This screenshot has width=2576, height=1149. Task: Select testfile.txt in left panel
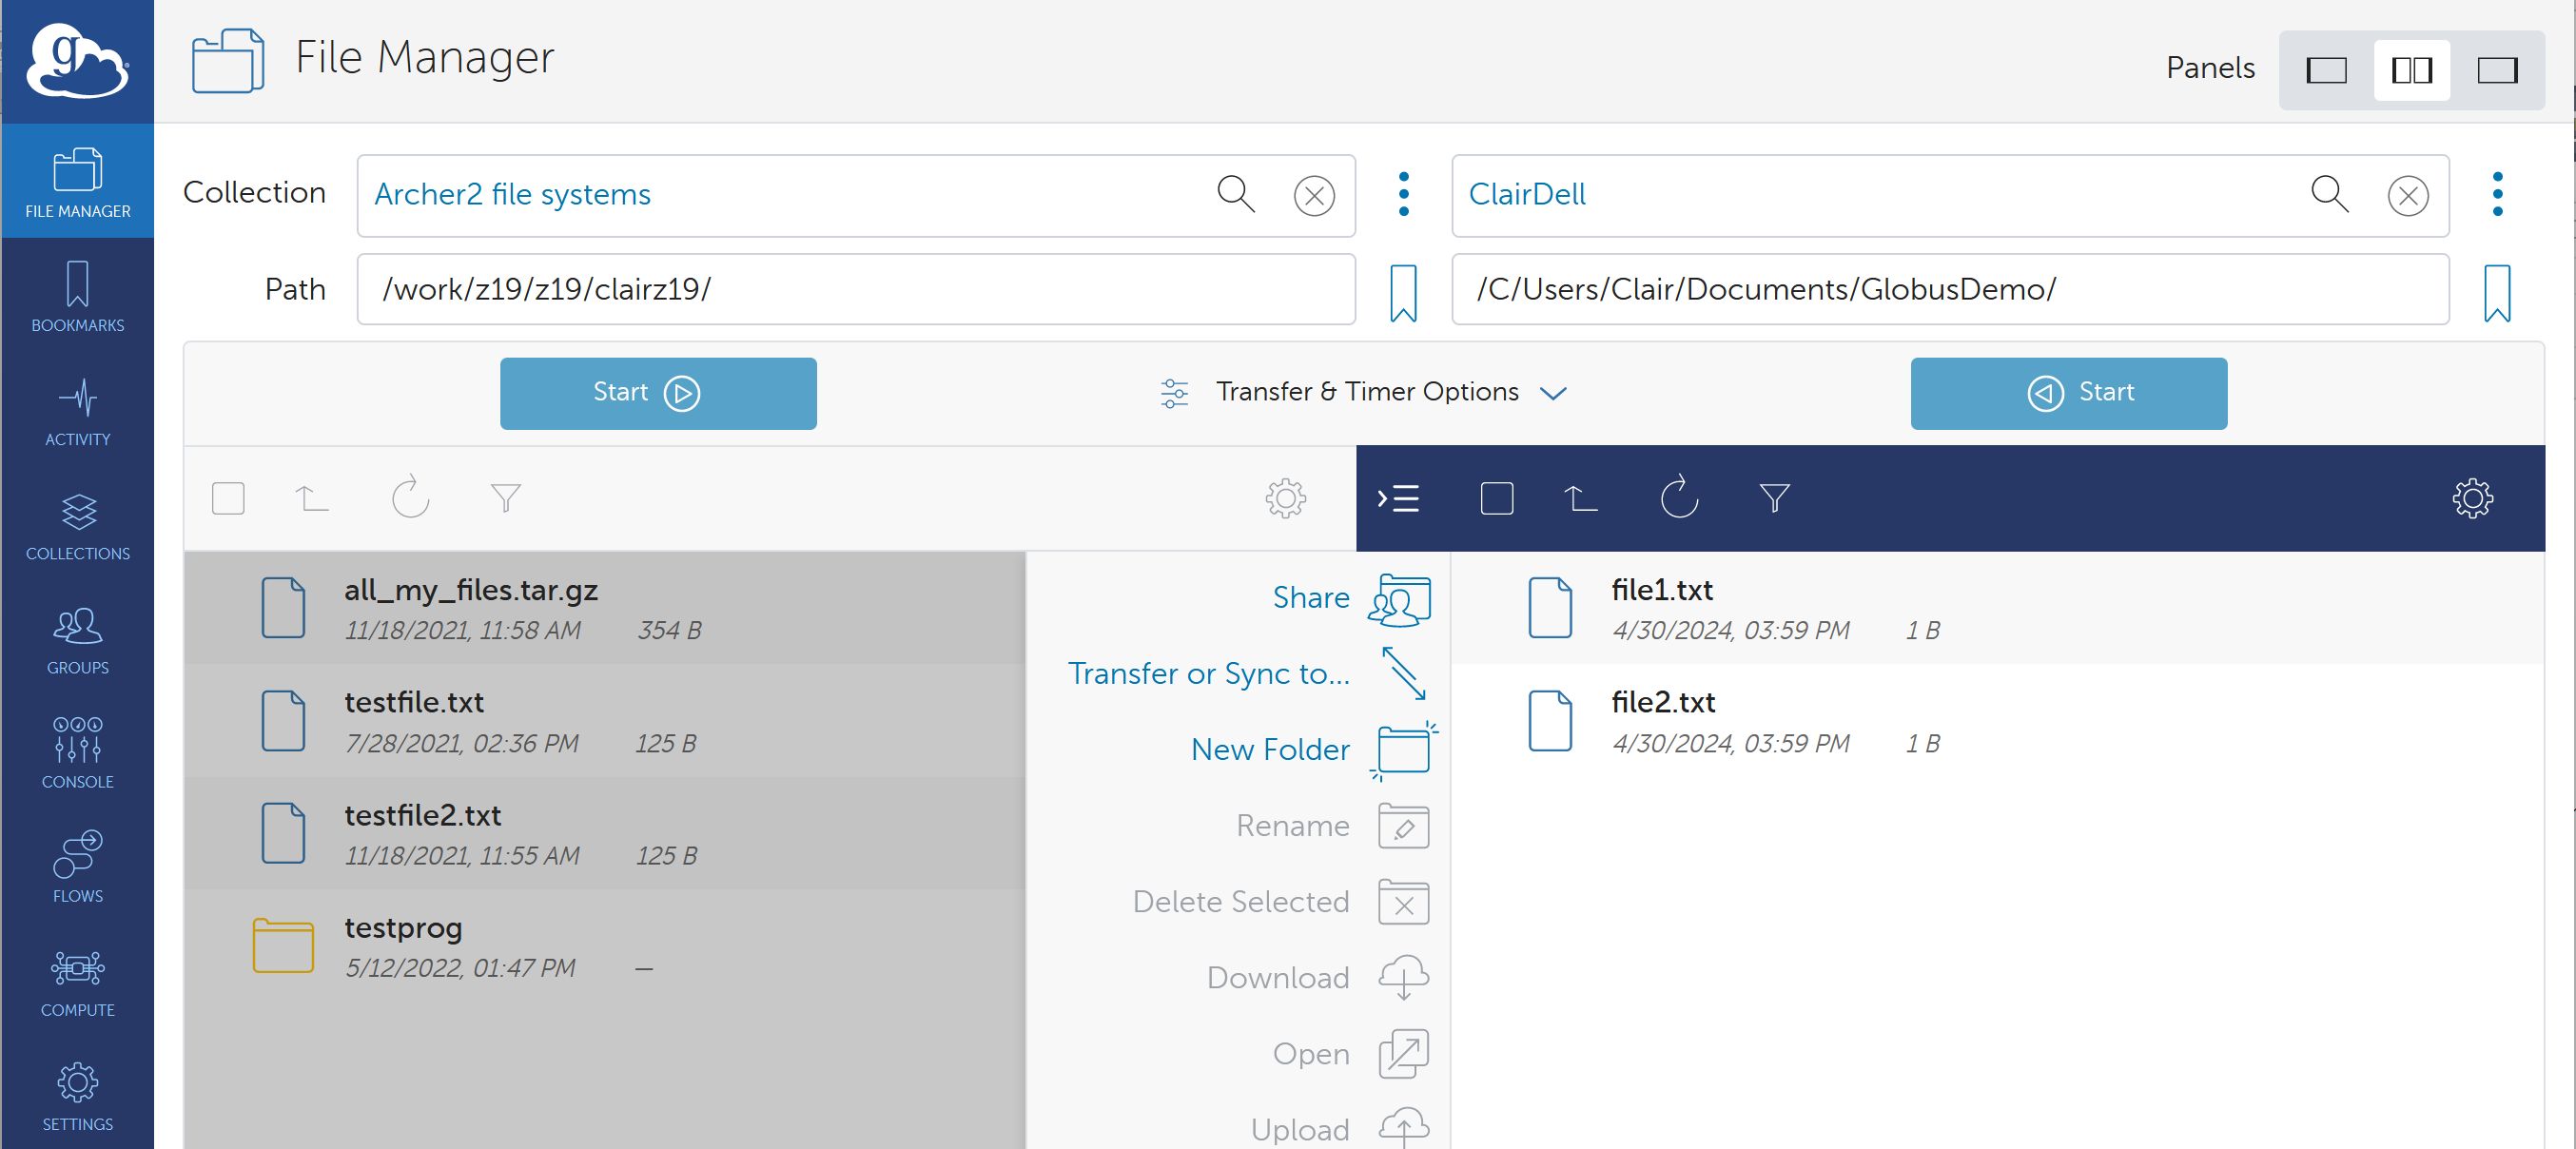(604, 721)
